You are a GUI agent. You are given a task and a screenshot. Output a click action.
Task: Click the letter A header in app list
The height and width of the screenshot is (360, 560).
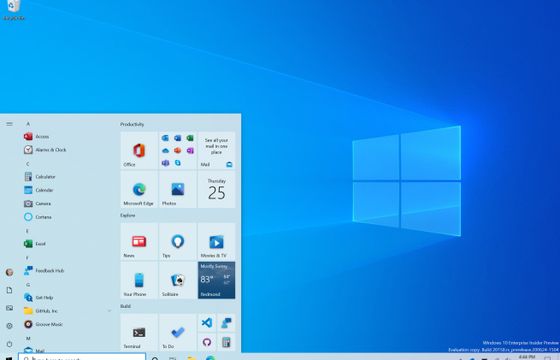coord(28,124)
